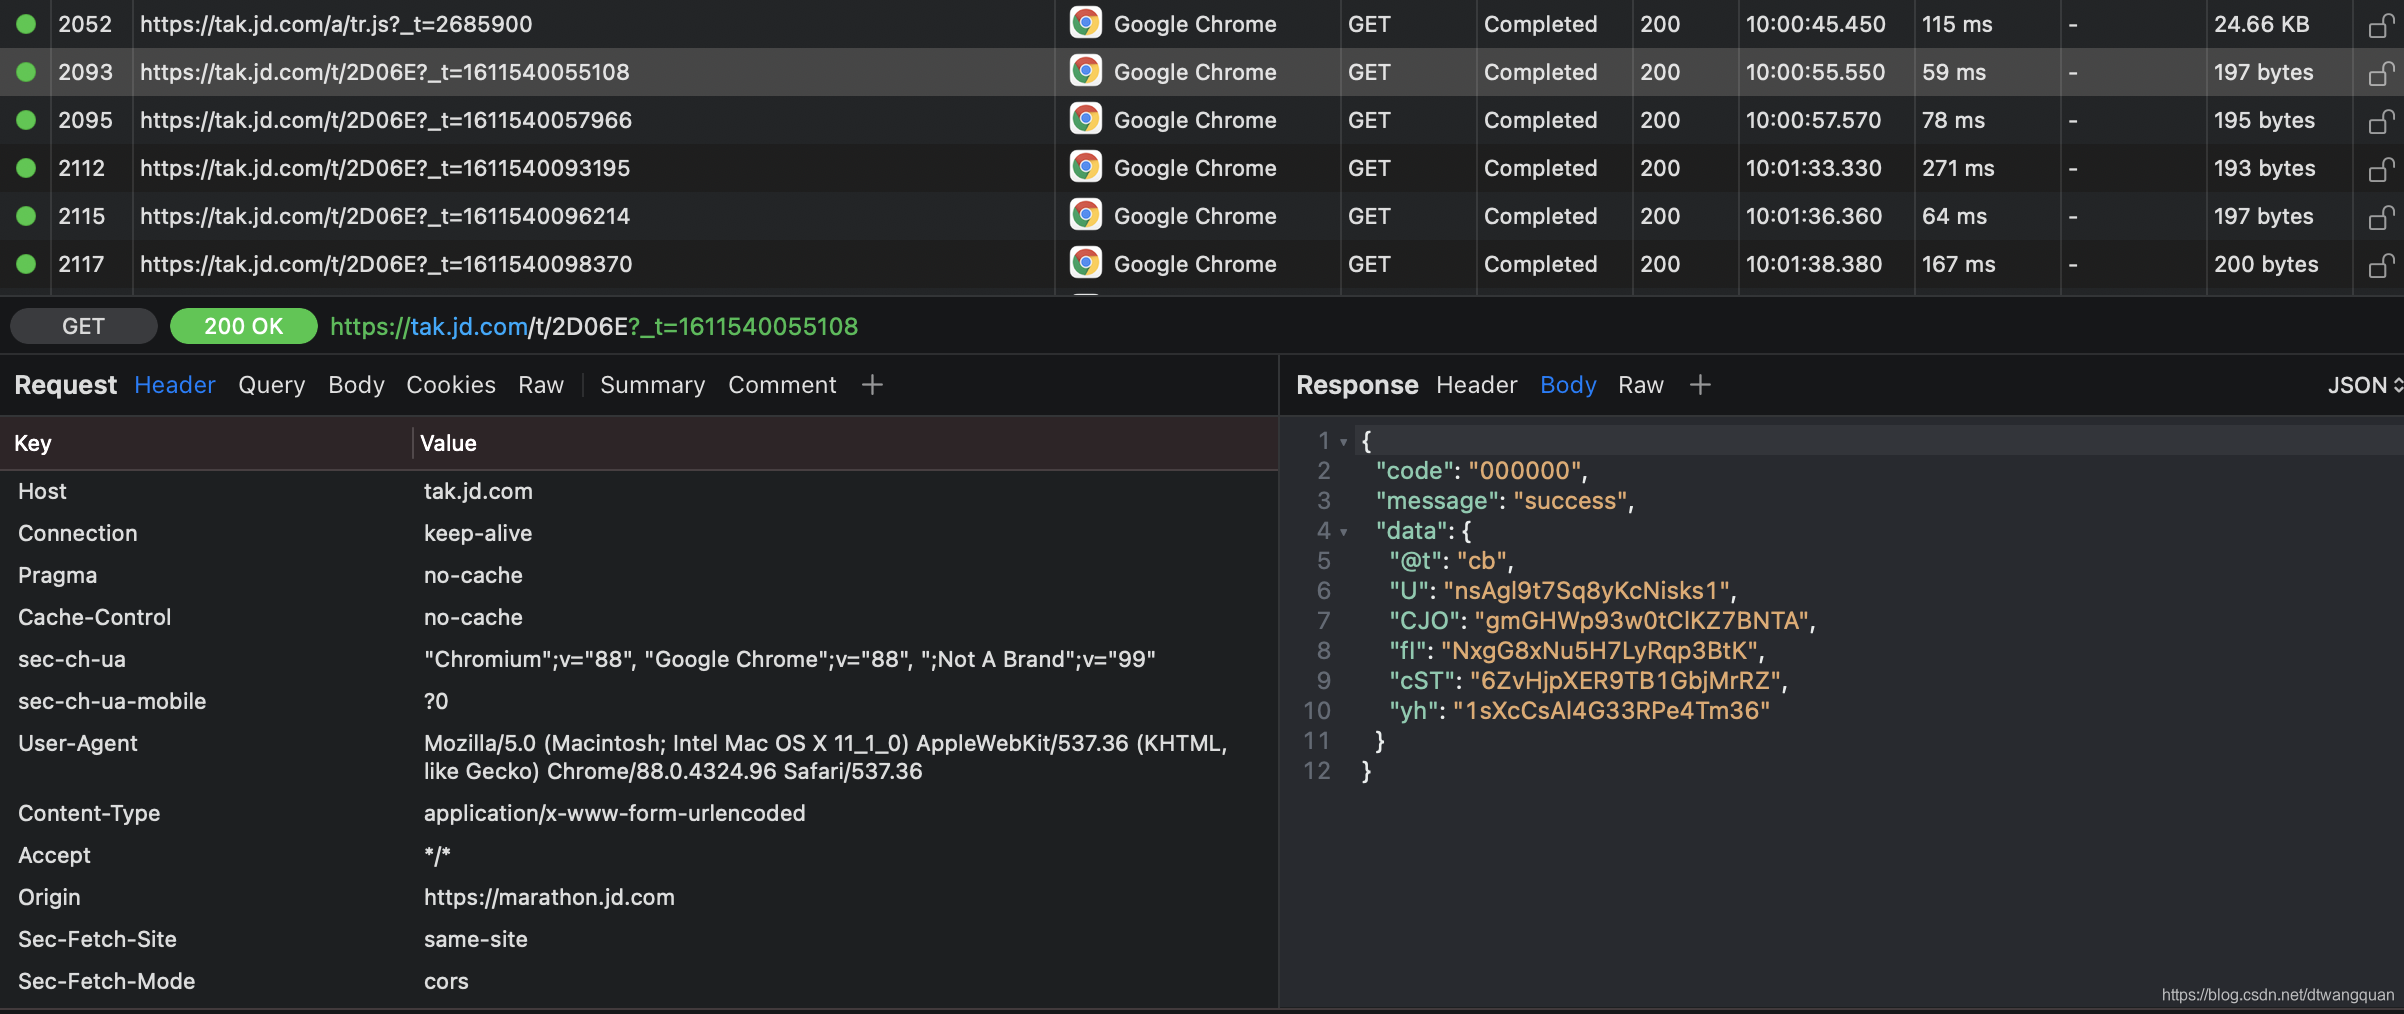Click Content-Type value application/x-www-form-urlencoded
Viewport: 2404px width, 1014px height.
[x=615, y=813]
